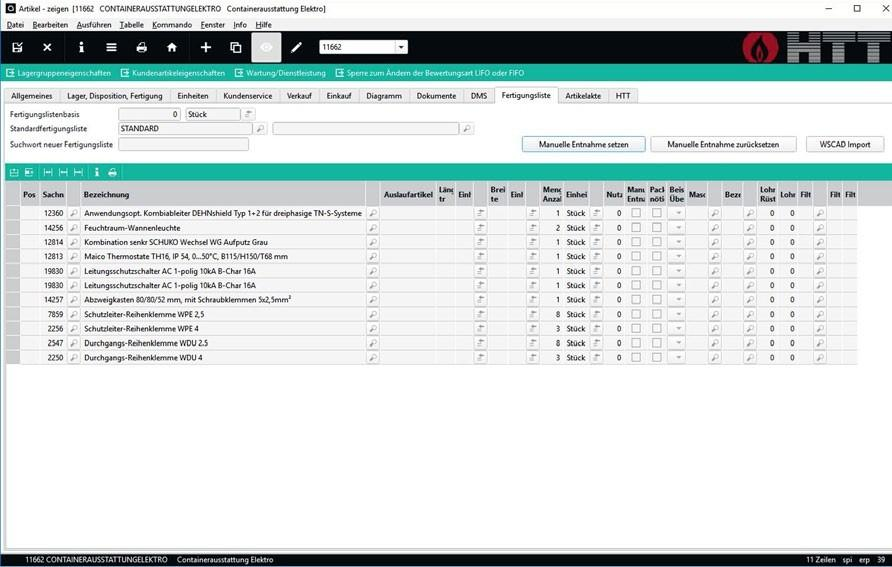Click the third icon in table toolbar
This screenshot has height=567, width=892.
tap(48, 172)
